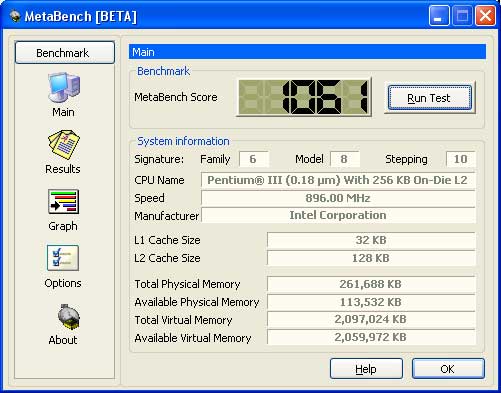Click the System information group label
This screenshot has width=501, height=393.
tap(183, 141)
